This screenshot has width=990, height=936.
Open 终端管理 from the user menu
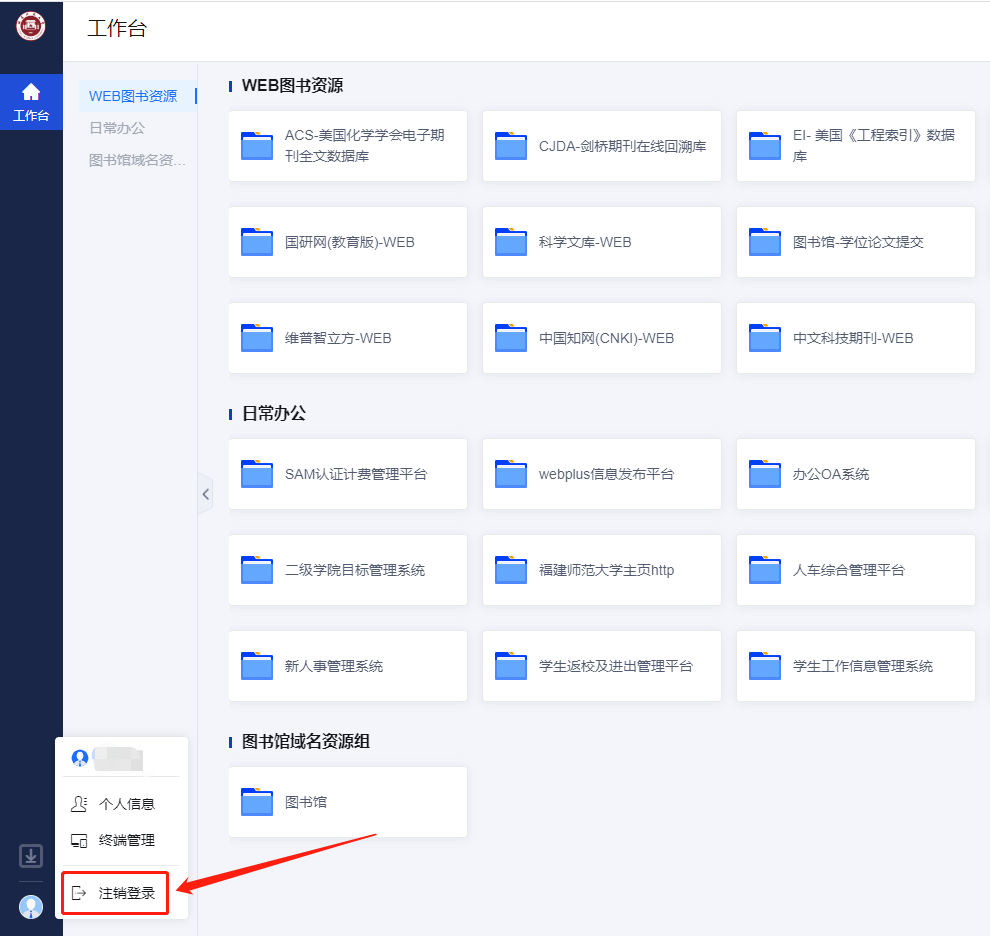click(x=126, y=840)
